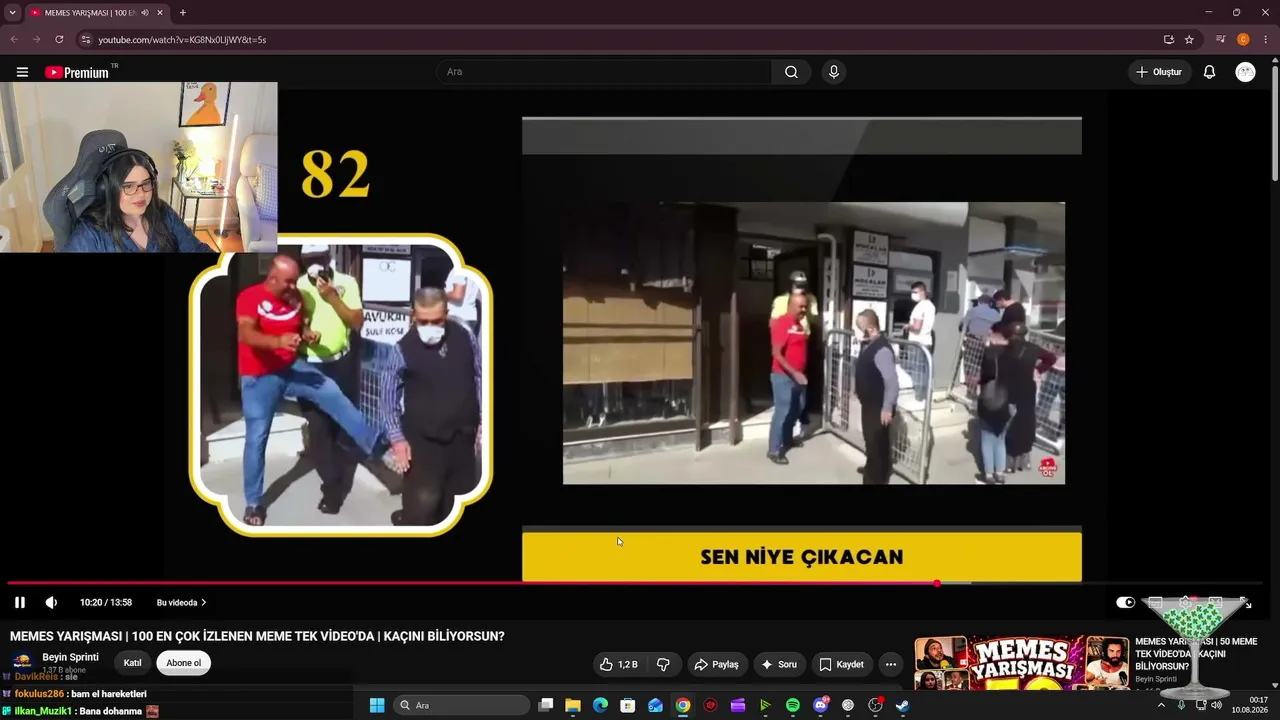Screen dimensions: 1280x720
Task: Click the Chrome address bar URL
Action: pyautogui.click(x=182, y=40)
